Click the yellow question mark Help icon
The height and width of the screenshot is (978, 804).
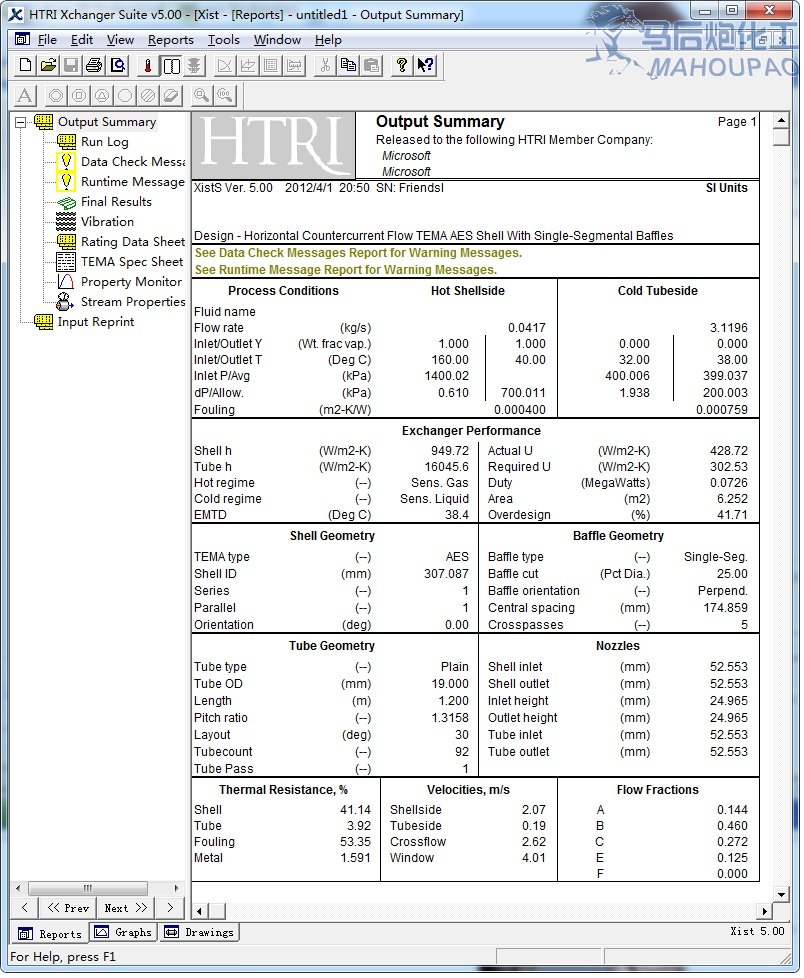[402, 65]
